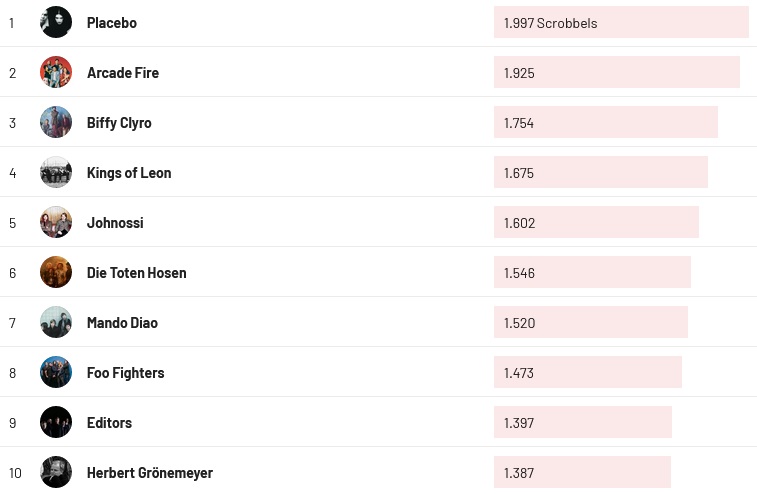Click the Biffy Clyro avatar

56,122
